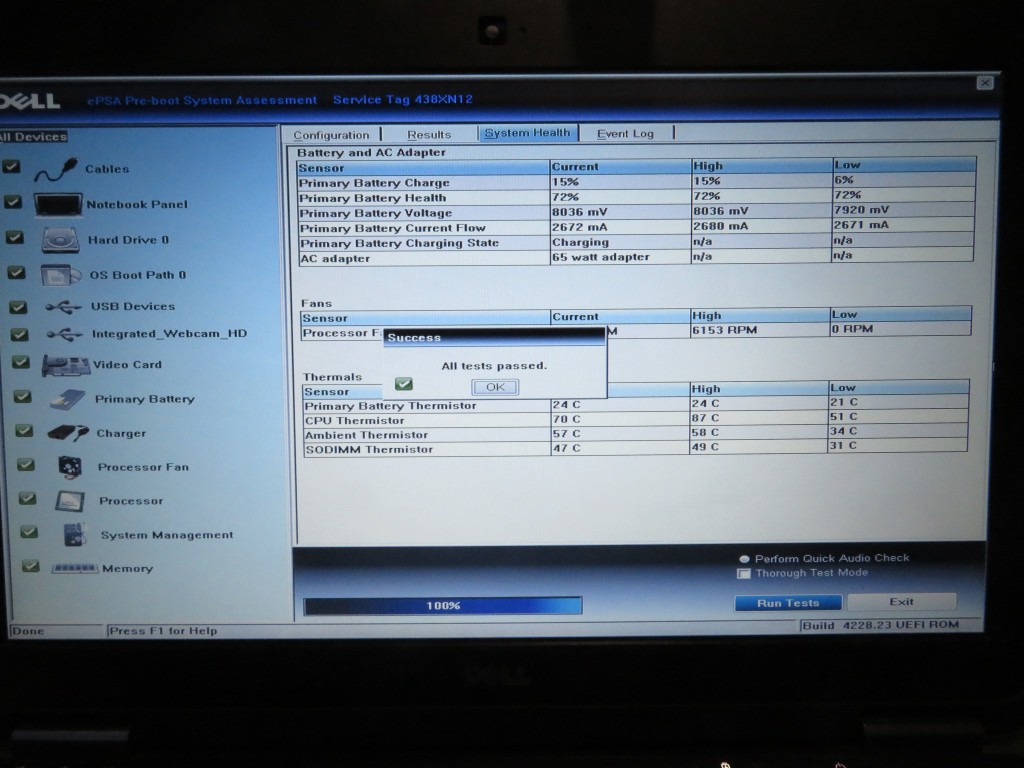Select the USB Devices icon

(63, 306)
